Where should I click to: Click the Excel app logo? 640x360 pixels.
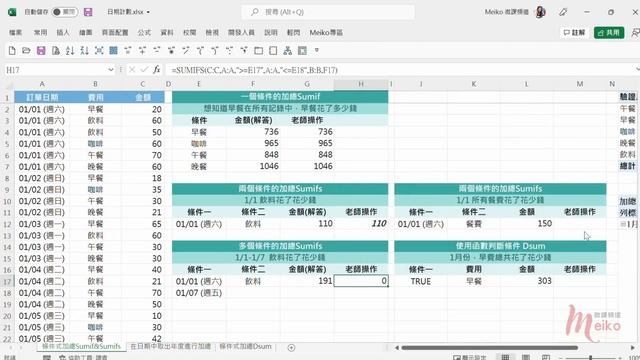12,12
